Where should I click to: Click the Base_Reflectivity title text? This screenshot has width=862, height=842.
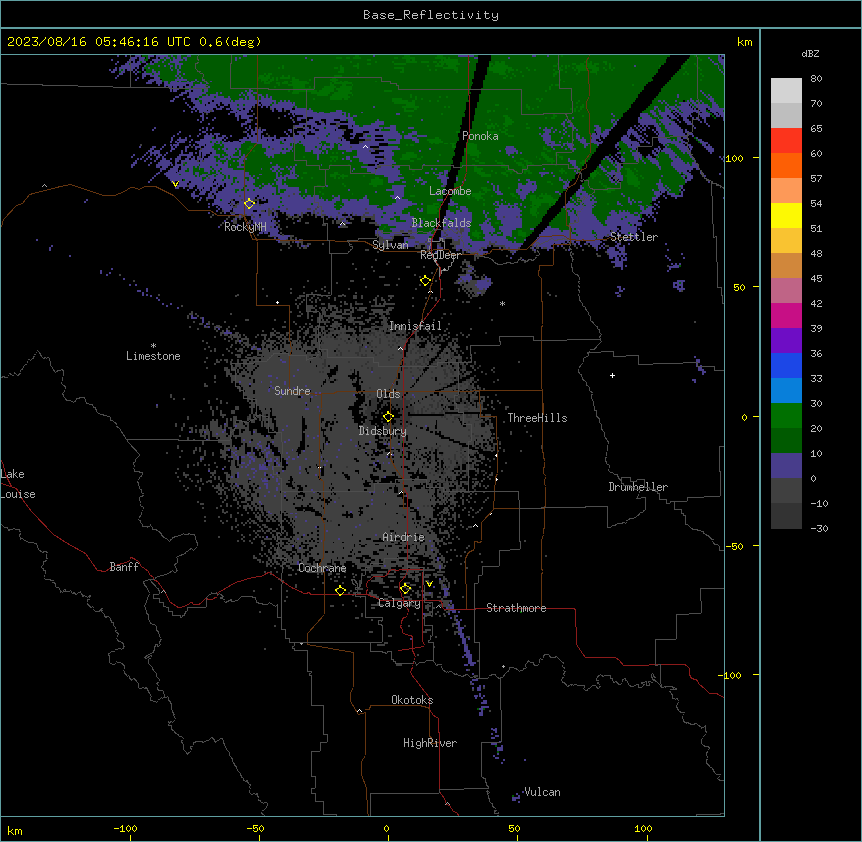point(431,15)
